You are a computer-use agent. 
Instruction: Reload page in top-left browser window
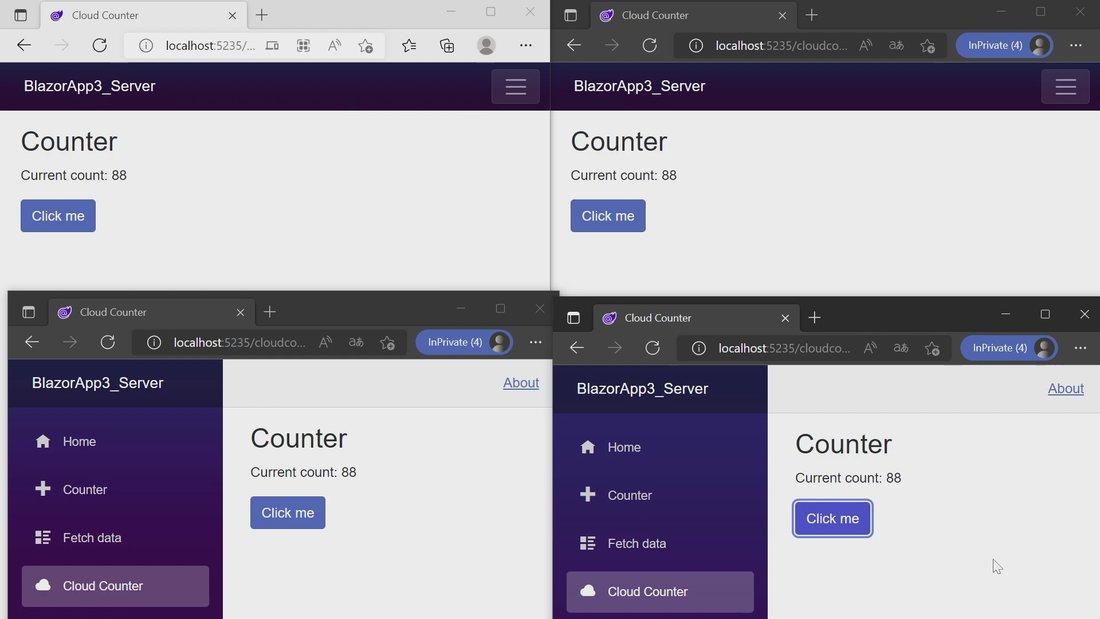[100, 46]
